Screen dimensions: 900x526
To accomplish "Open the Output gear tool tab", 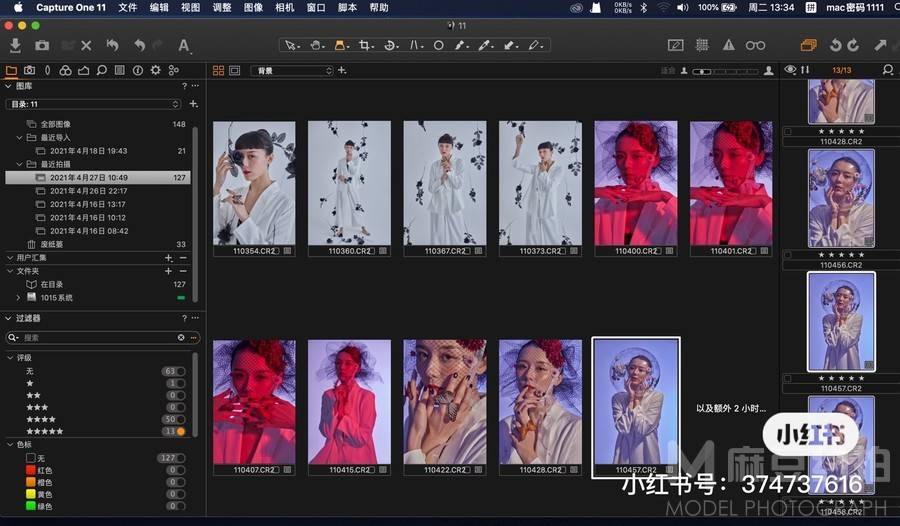I will click(x=156, y=70).
